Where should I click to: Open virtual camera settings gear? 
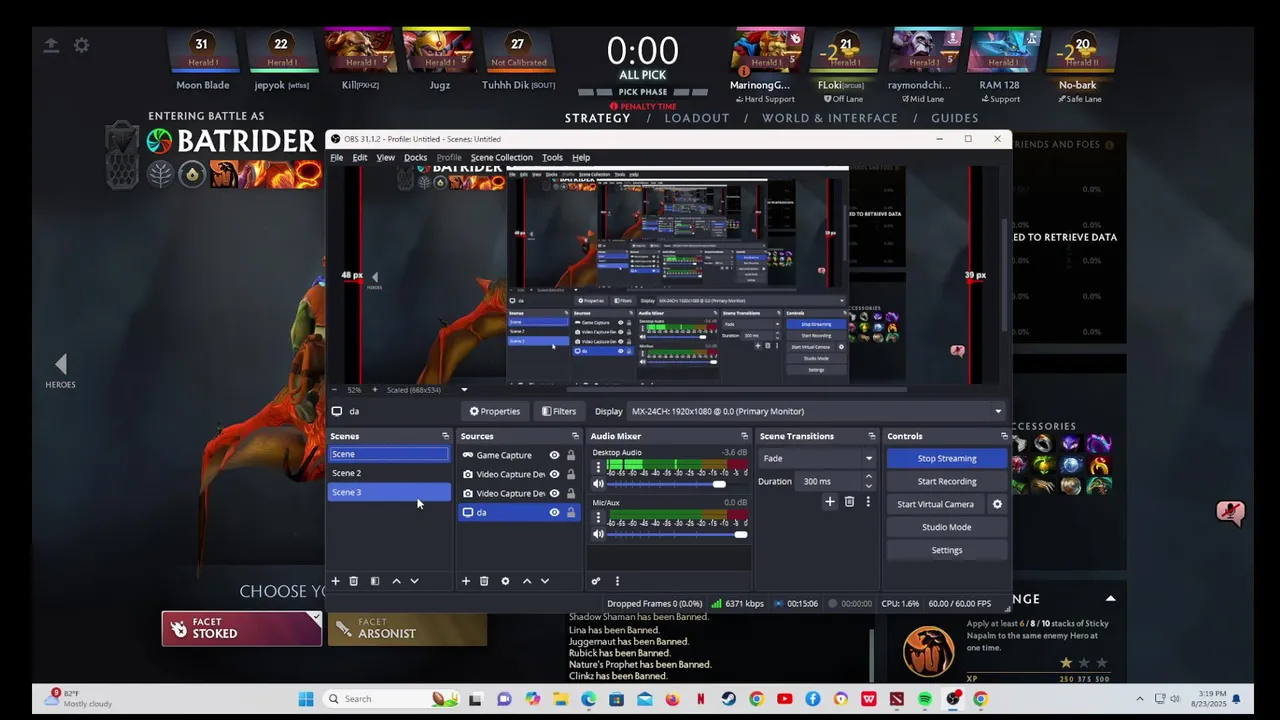pos(997,504)
